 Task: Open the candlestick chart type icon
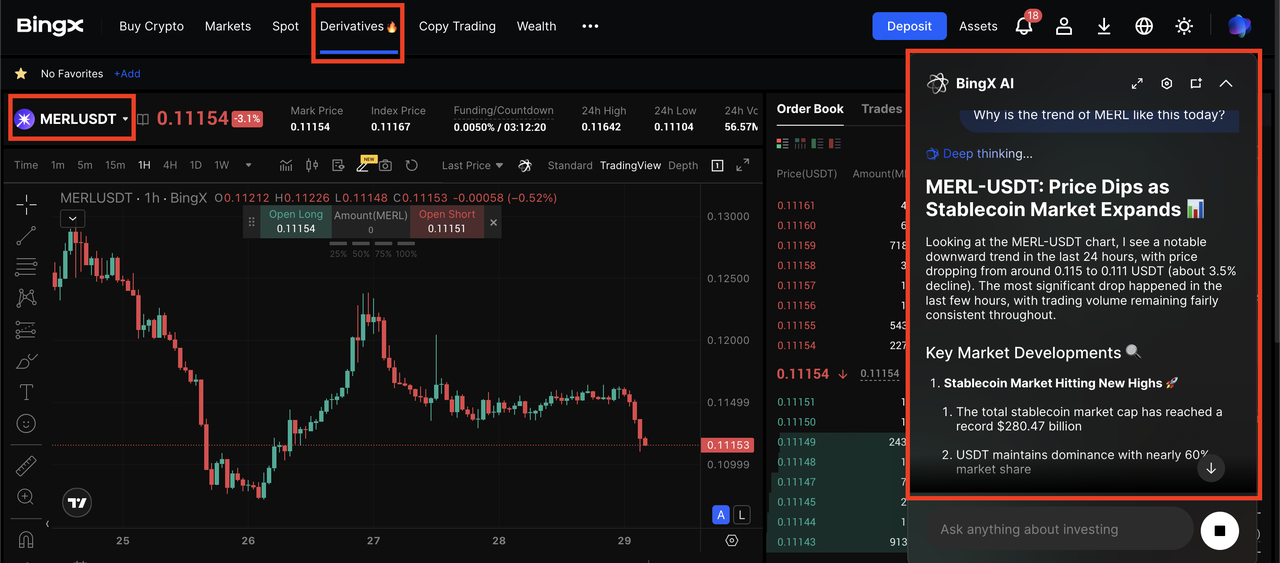(311, 165)
